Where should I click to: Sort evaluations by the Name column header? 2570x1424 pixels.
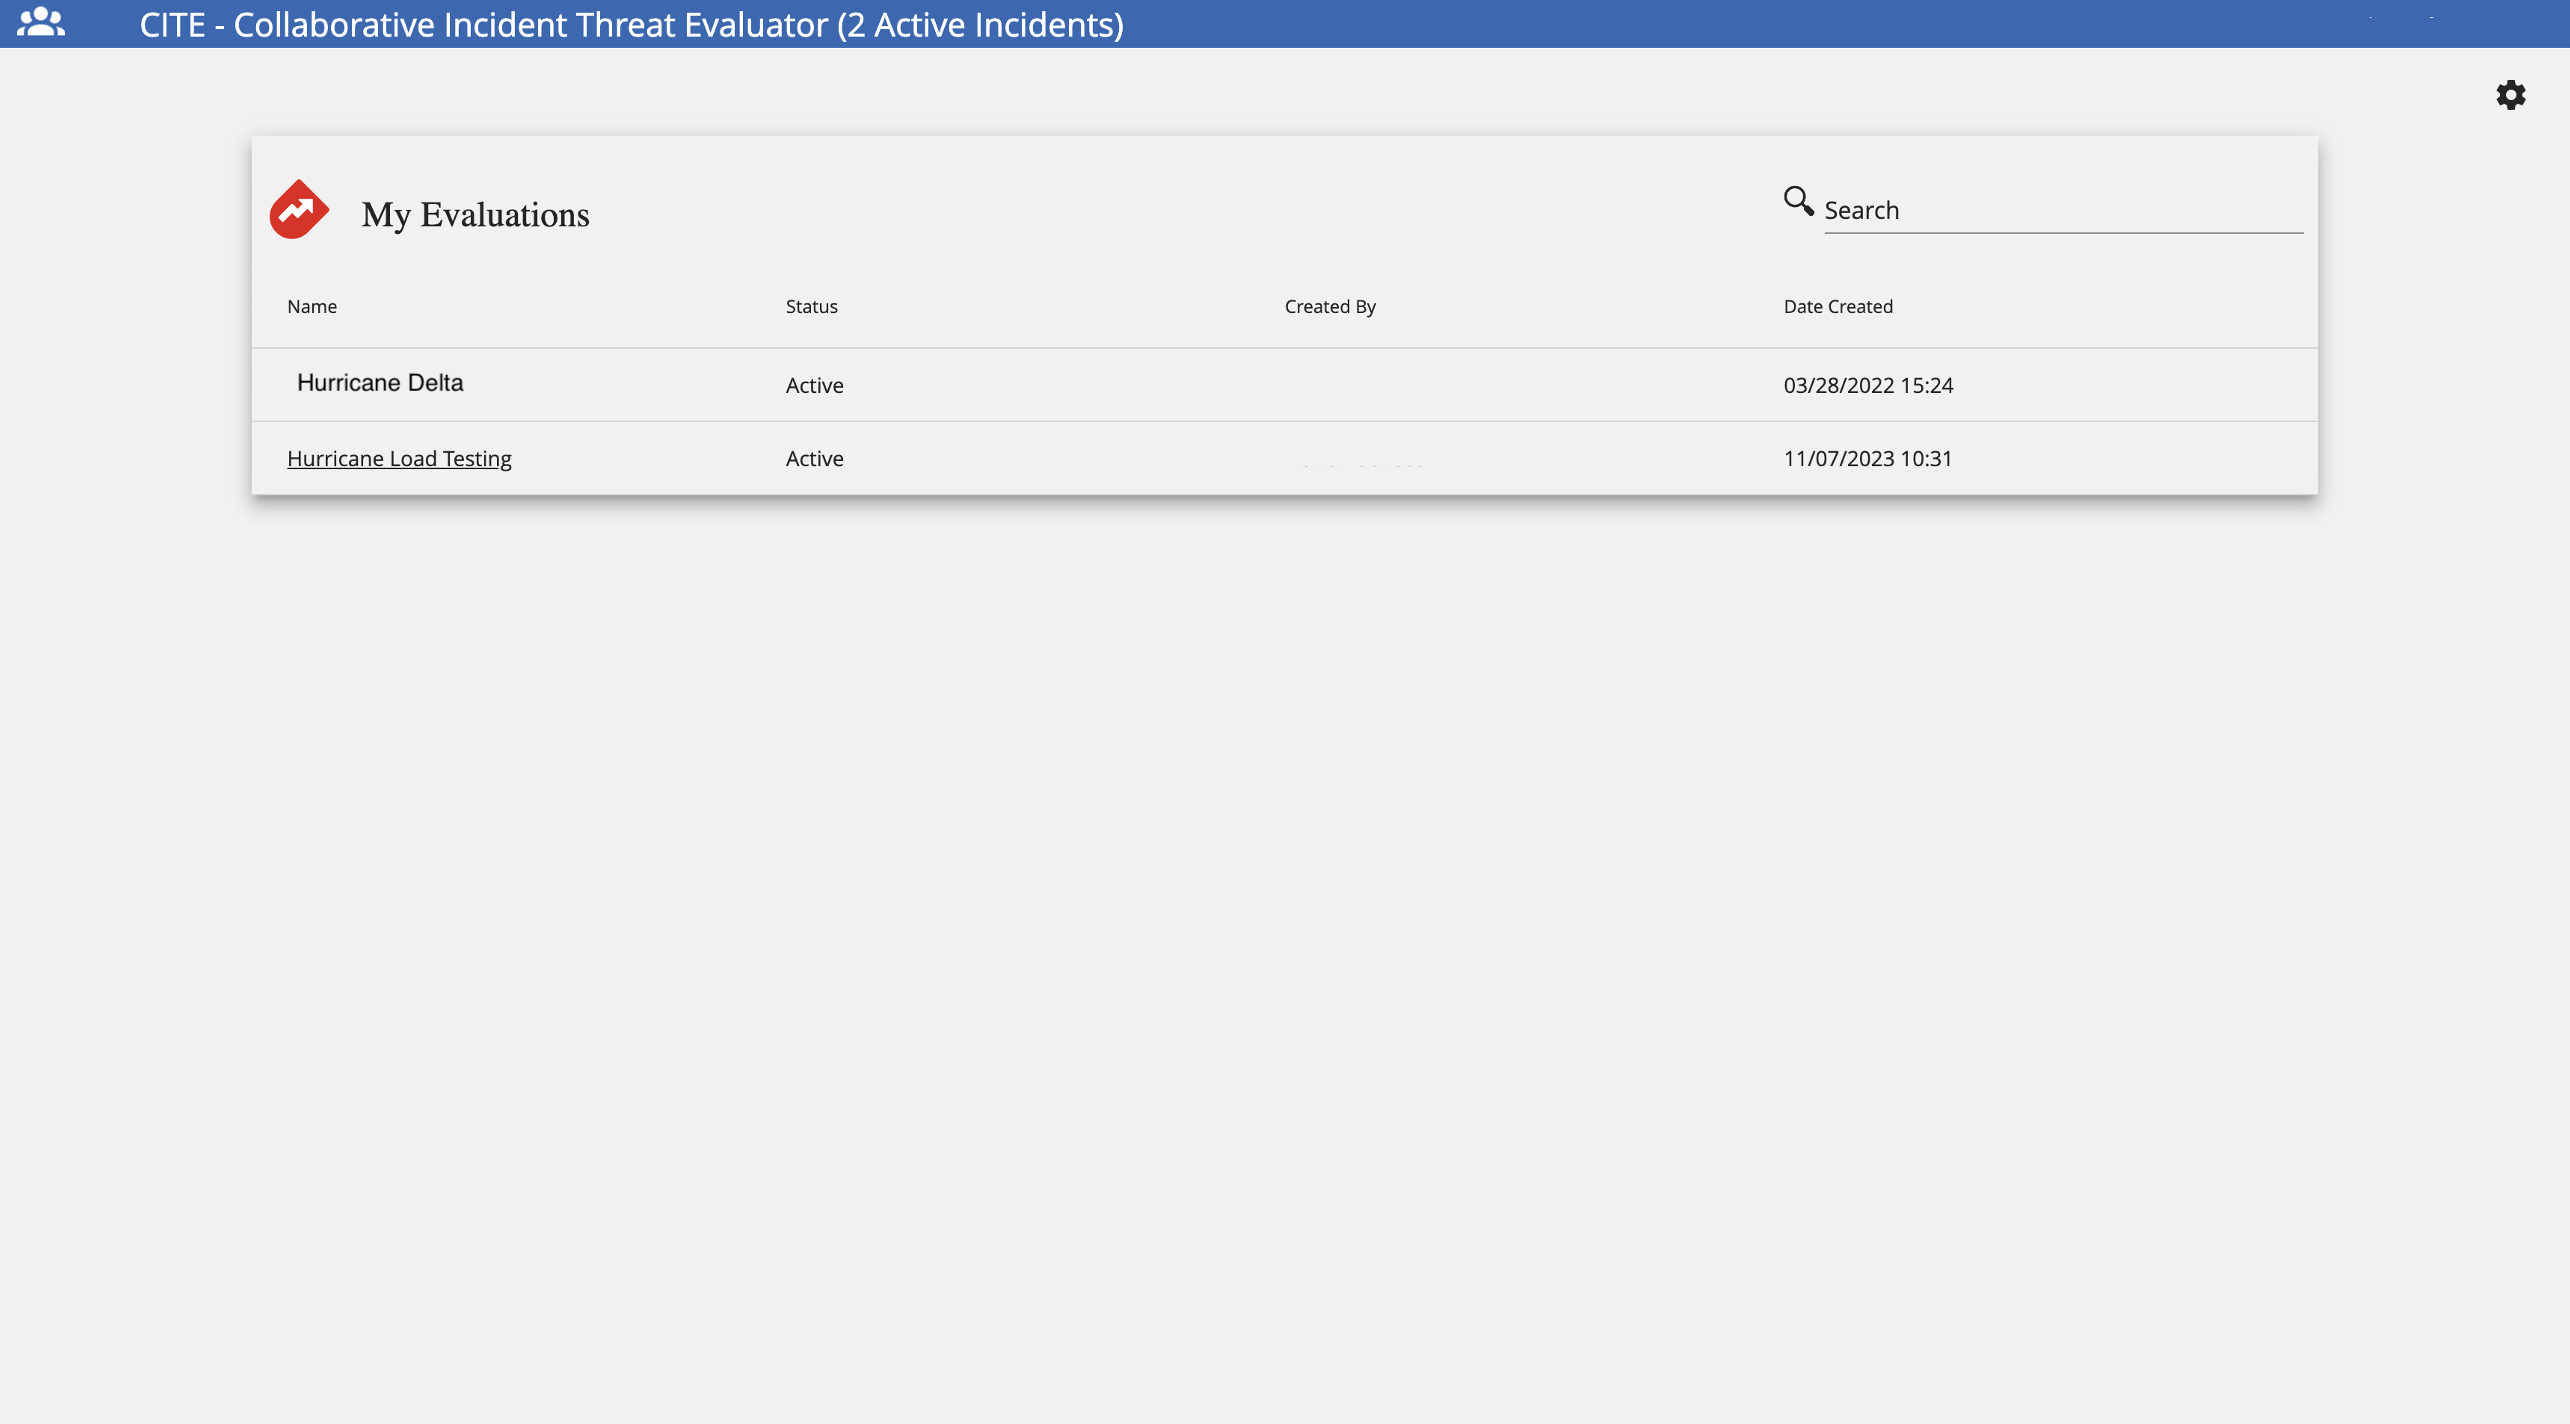click(x=312, y=307)
